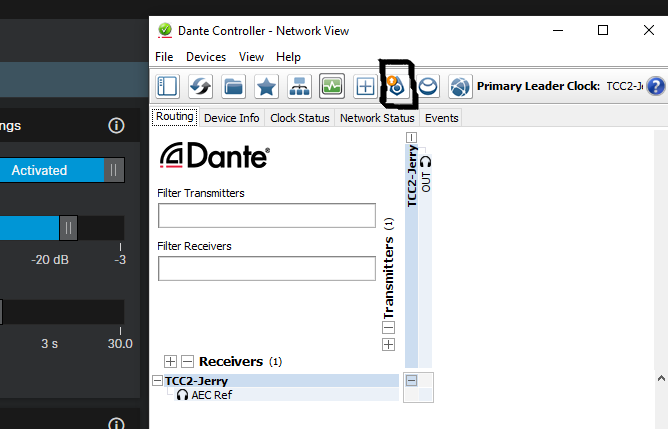Collapse all Transmitters with the minus box
Viewport: 668px width, 429px height.
(388, 328)
